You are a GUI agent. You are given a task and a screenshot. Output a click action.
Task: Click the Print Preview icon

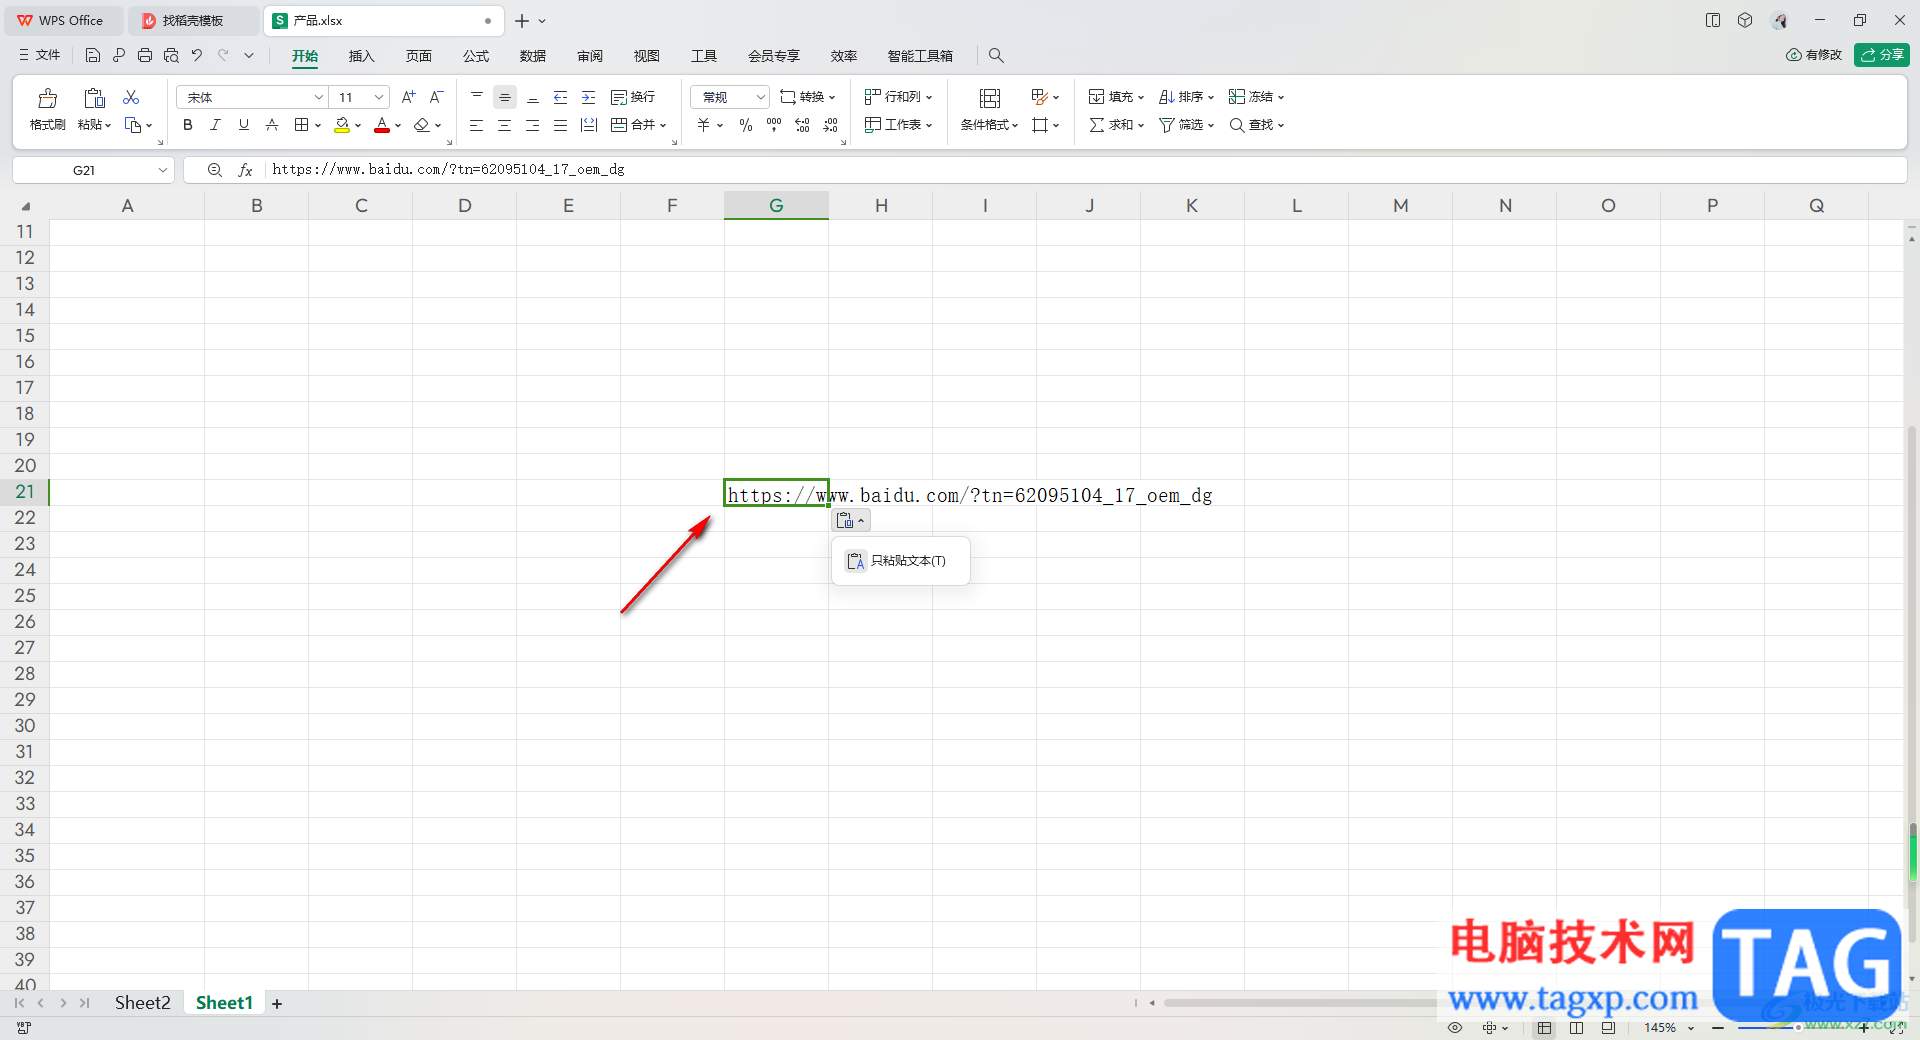pos(171,55)
